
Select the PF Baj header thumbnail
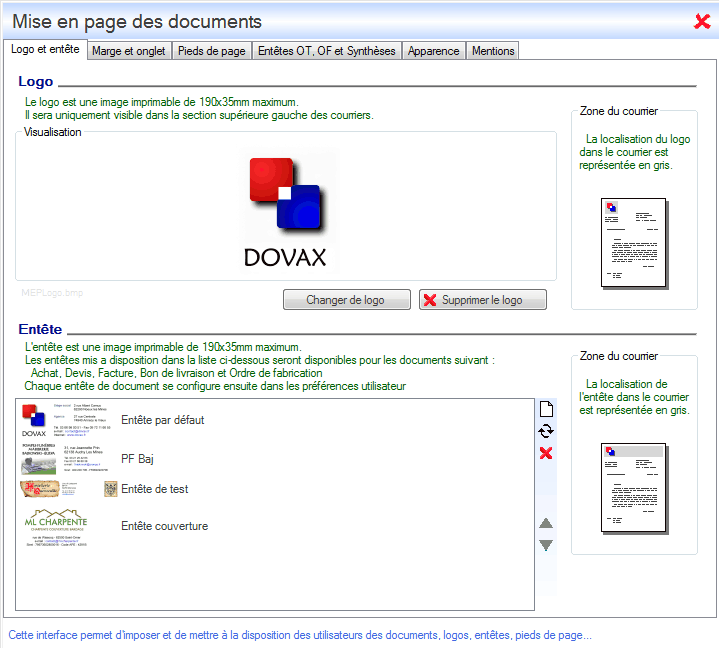(x=66, y=458)
